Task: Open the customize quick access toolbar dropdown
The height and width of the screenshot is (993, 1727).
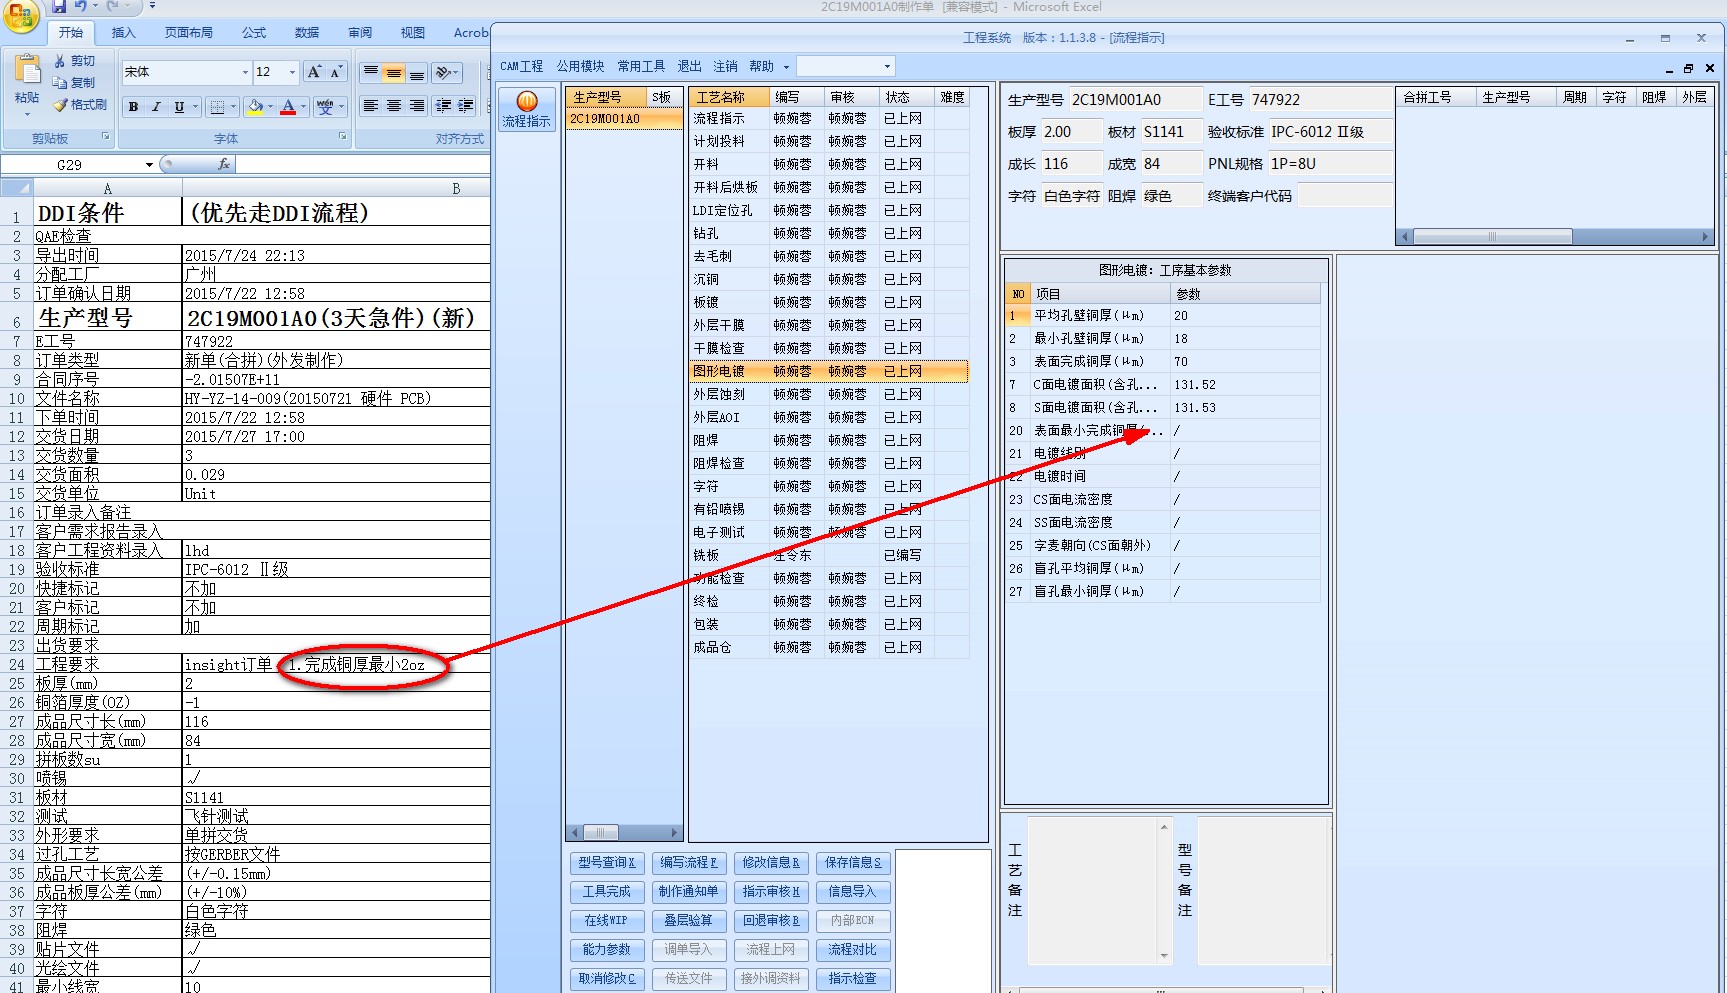Action: coord(152,6)
